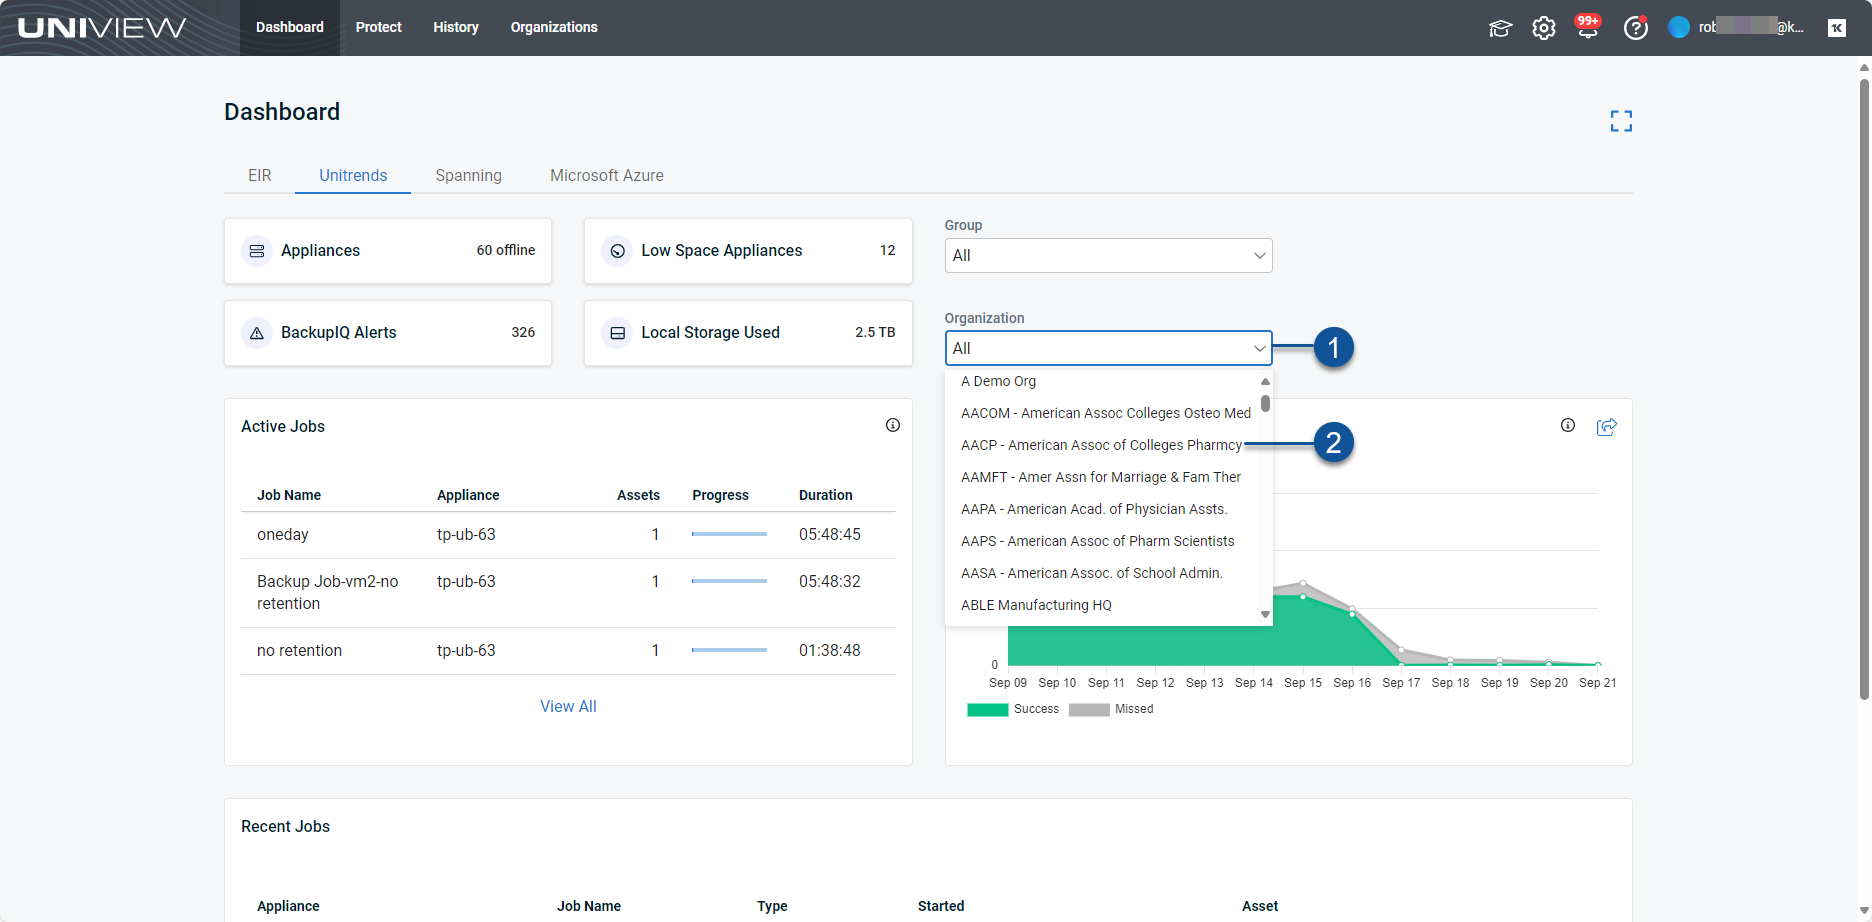Click the user avatar circle
Screen dimensions: 1872x922
[x=1679, y=28]
